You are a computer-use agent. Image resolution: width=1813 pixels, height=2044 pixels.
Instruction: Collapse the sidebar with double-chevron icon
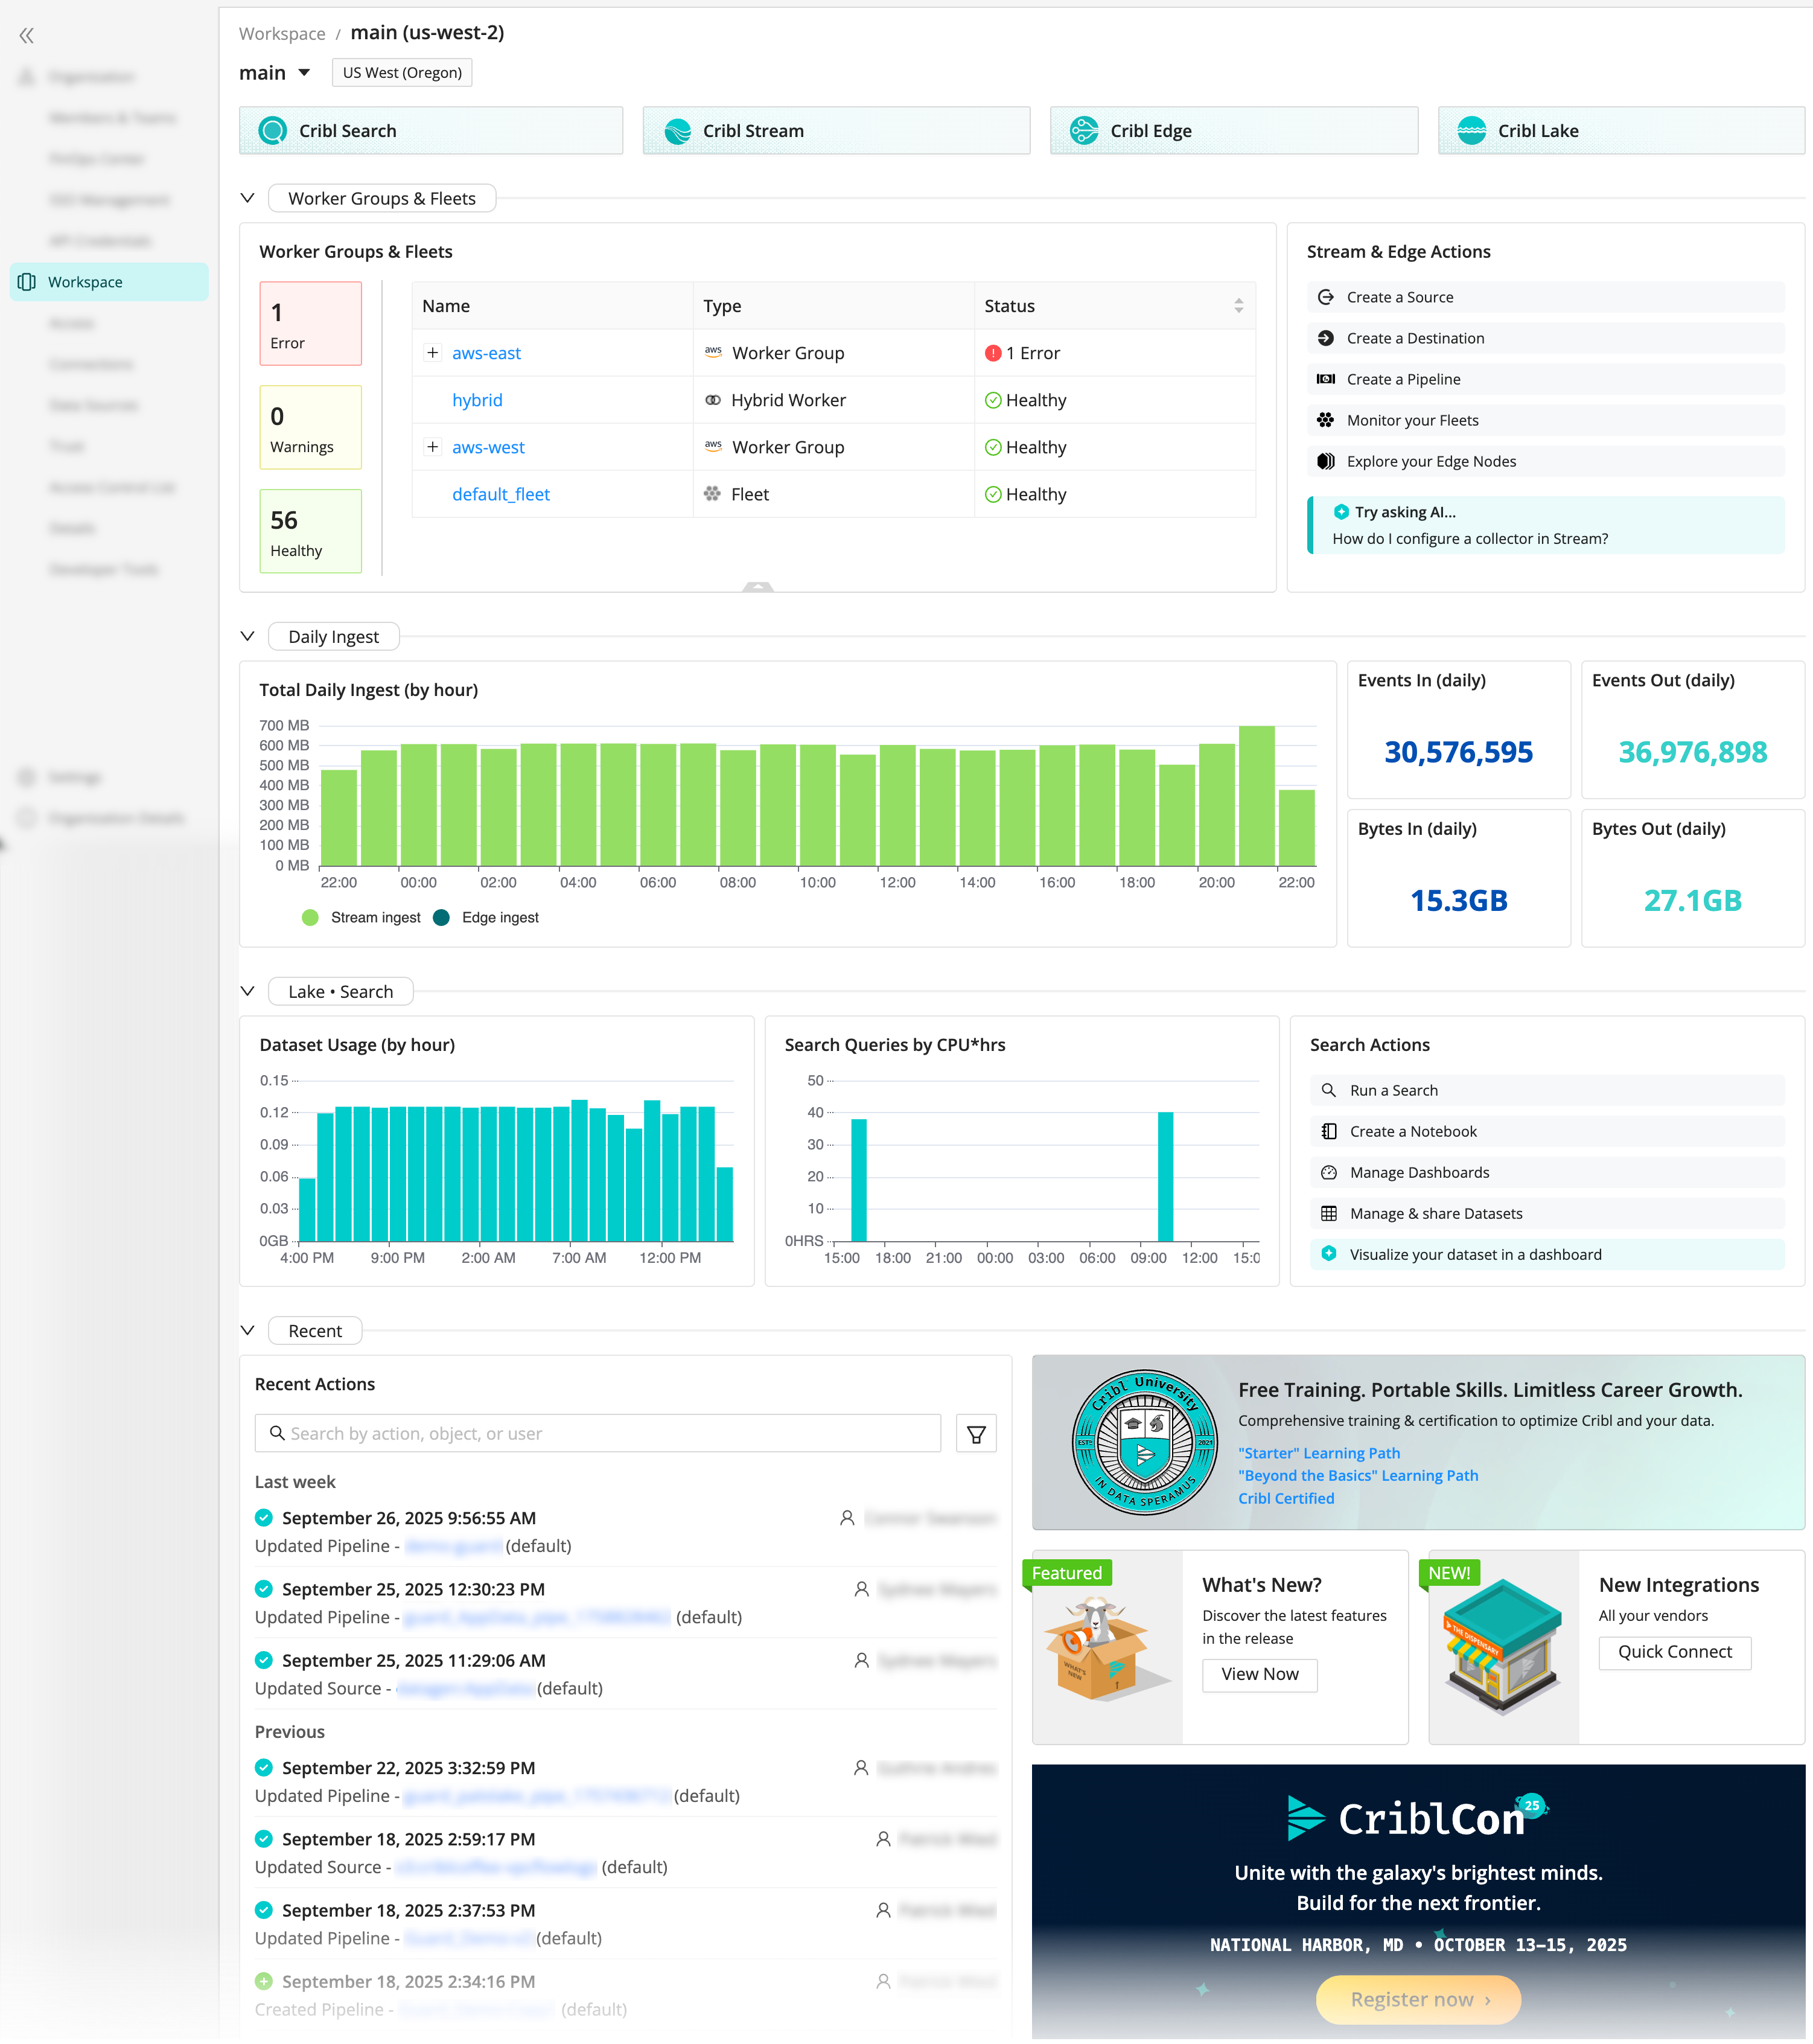[x=27, y=36]
